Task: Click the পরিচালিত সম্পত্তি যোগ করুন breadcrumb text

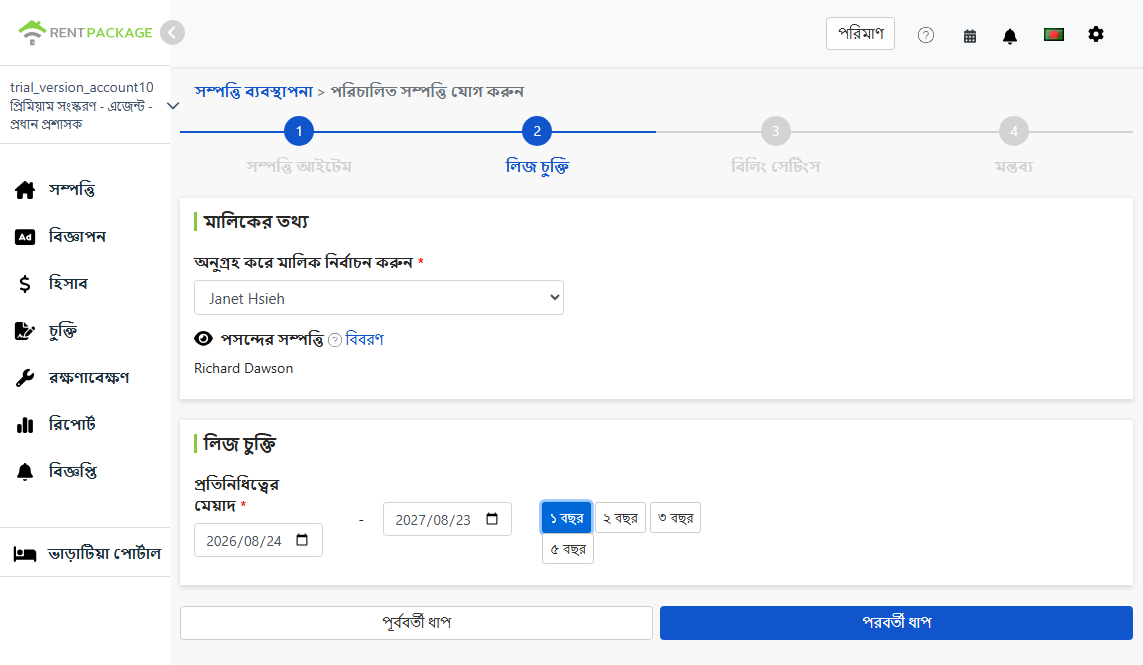Action: pos(427,91)
